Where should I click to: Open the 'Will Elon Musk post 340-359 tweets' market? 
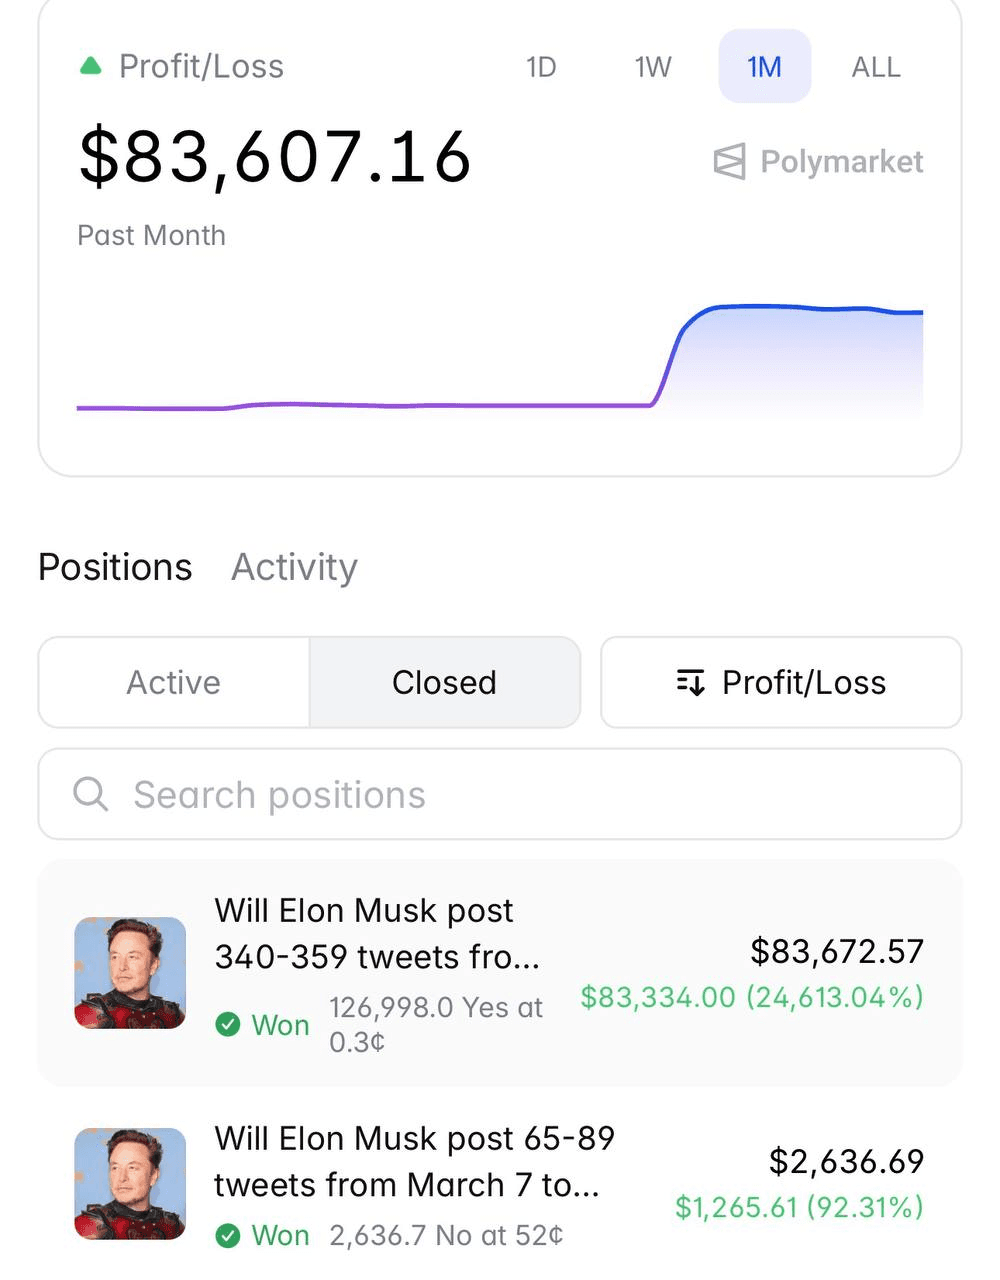378,934
